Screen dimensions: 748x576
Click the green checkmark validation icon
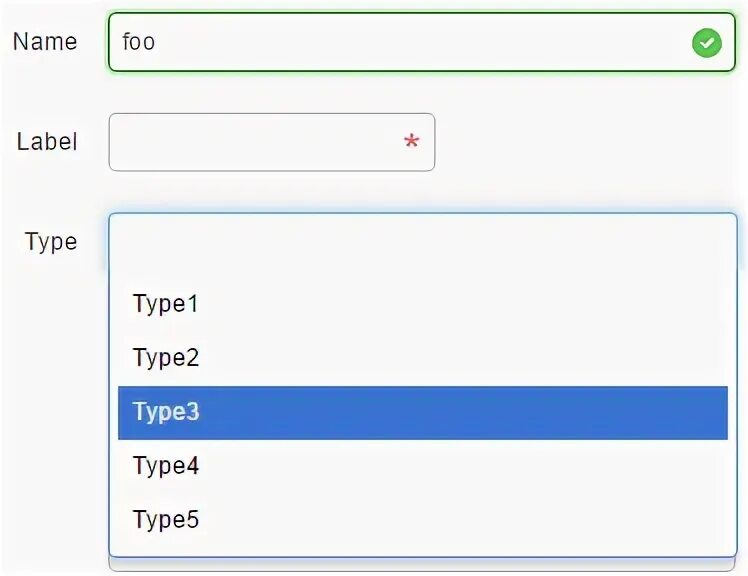pyautogui.click(x=706, y=43)
